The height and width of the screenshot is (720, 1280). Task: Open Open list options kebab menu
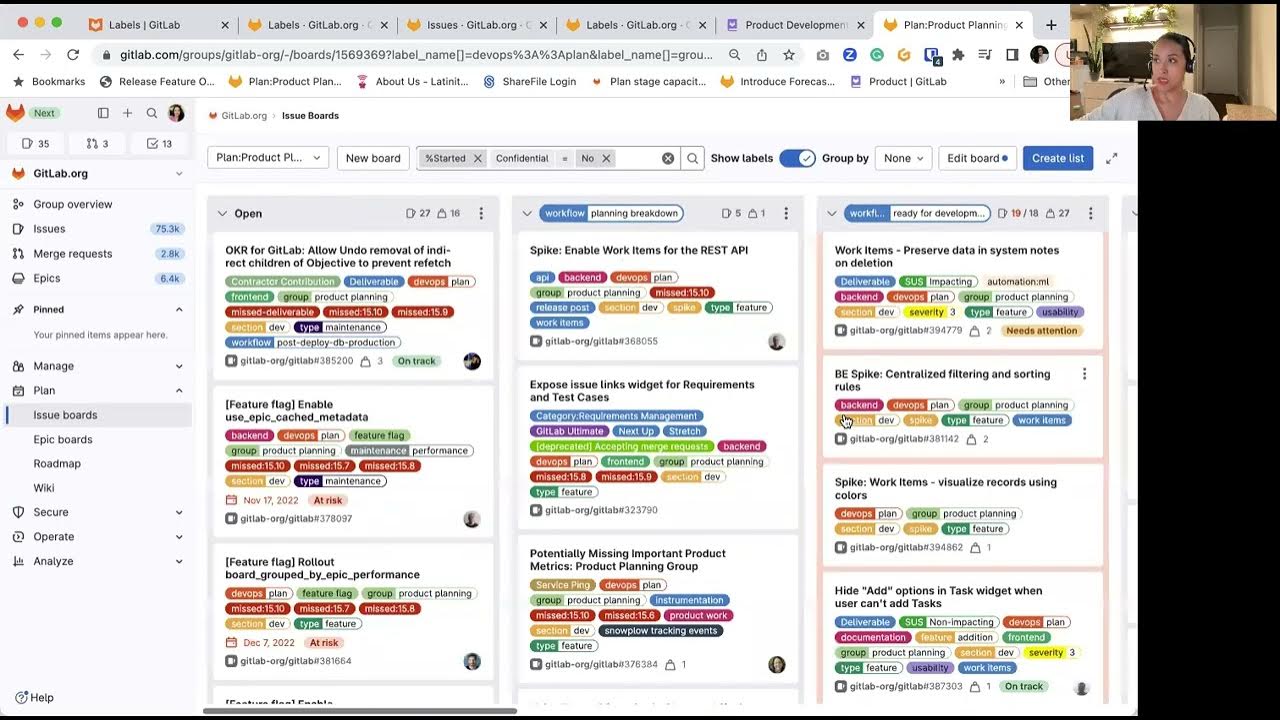tap(481, 213)
